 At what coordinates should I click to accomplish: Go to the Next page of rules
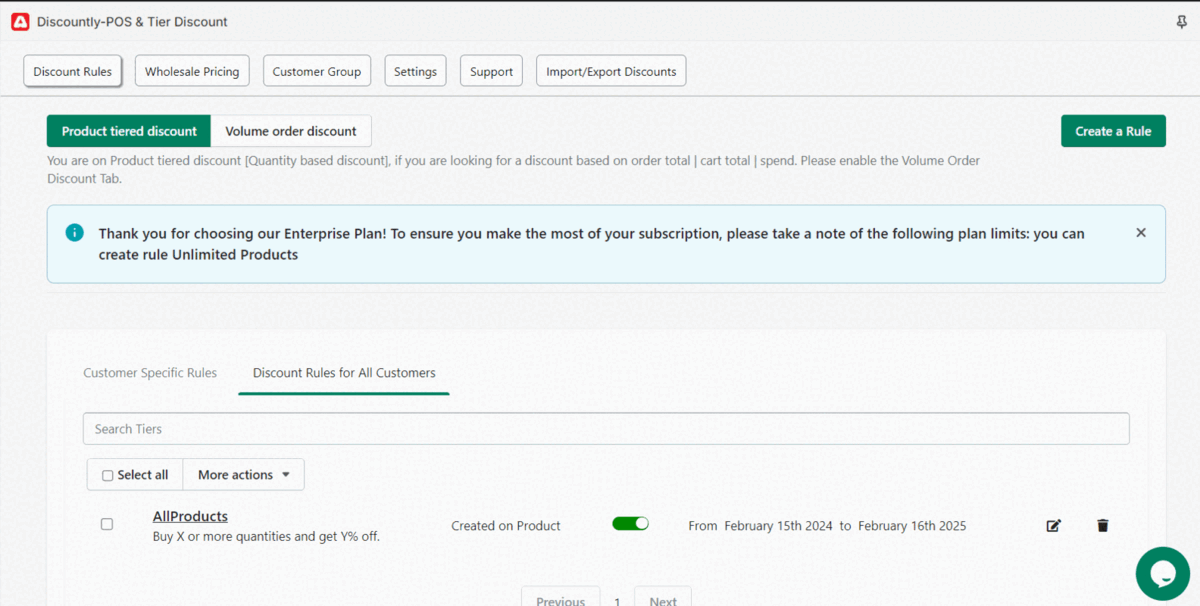(662, 598)
